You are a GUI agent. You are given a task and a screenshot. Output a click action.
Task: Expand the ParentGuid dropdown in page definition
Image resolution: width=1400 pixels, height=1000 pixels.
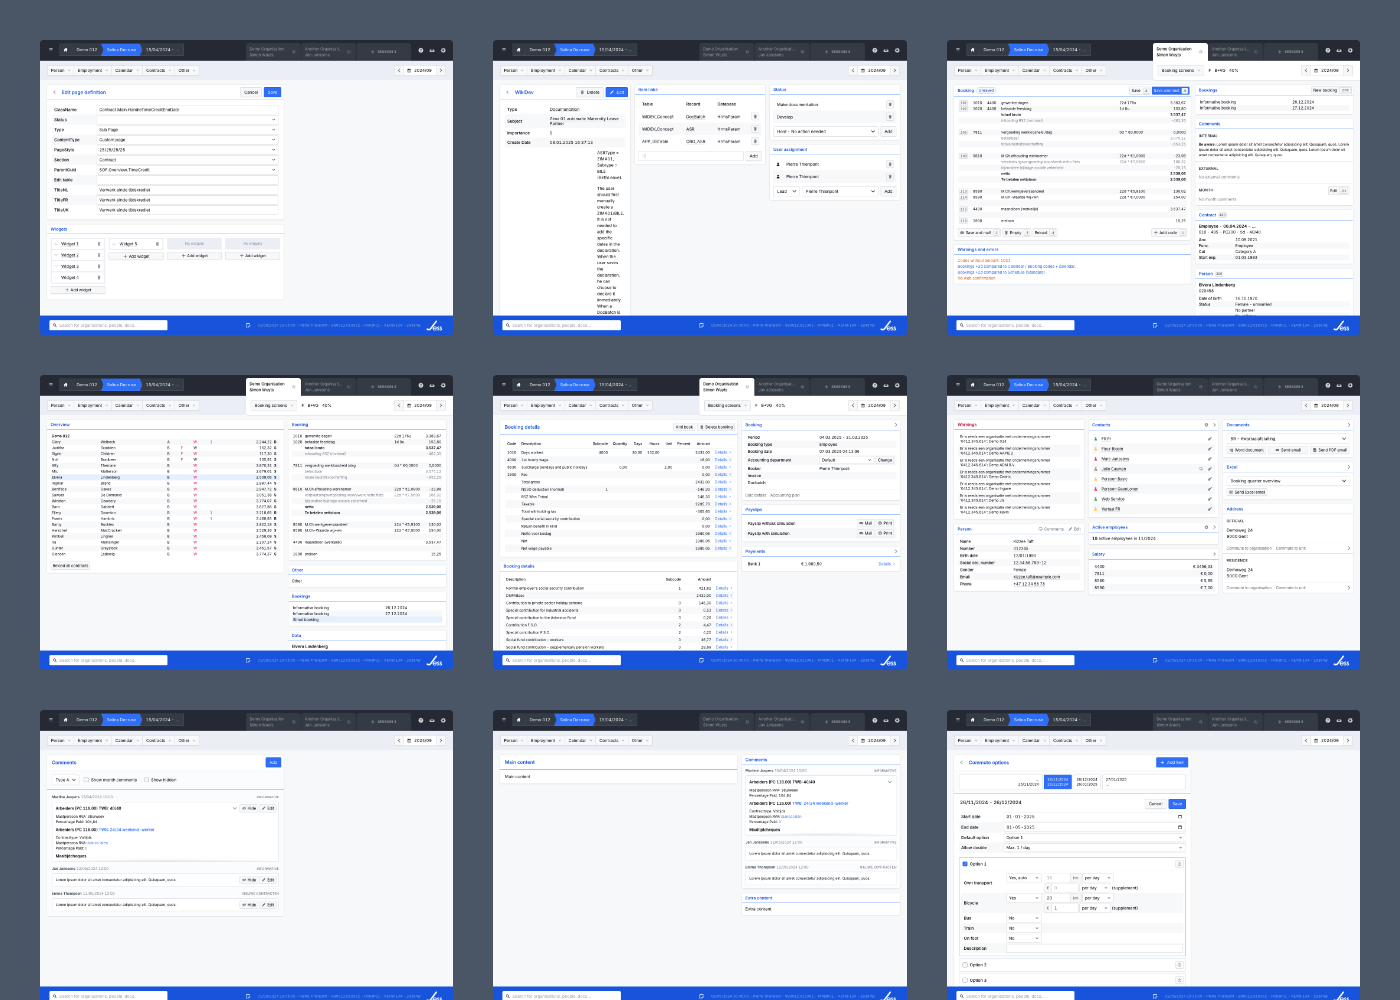(x=187, y=170)
